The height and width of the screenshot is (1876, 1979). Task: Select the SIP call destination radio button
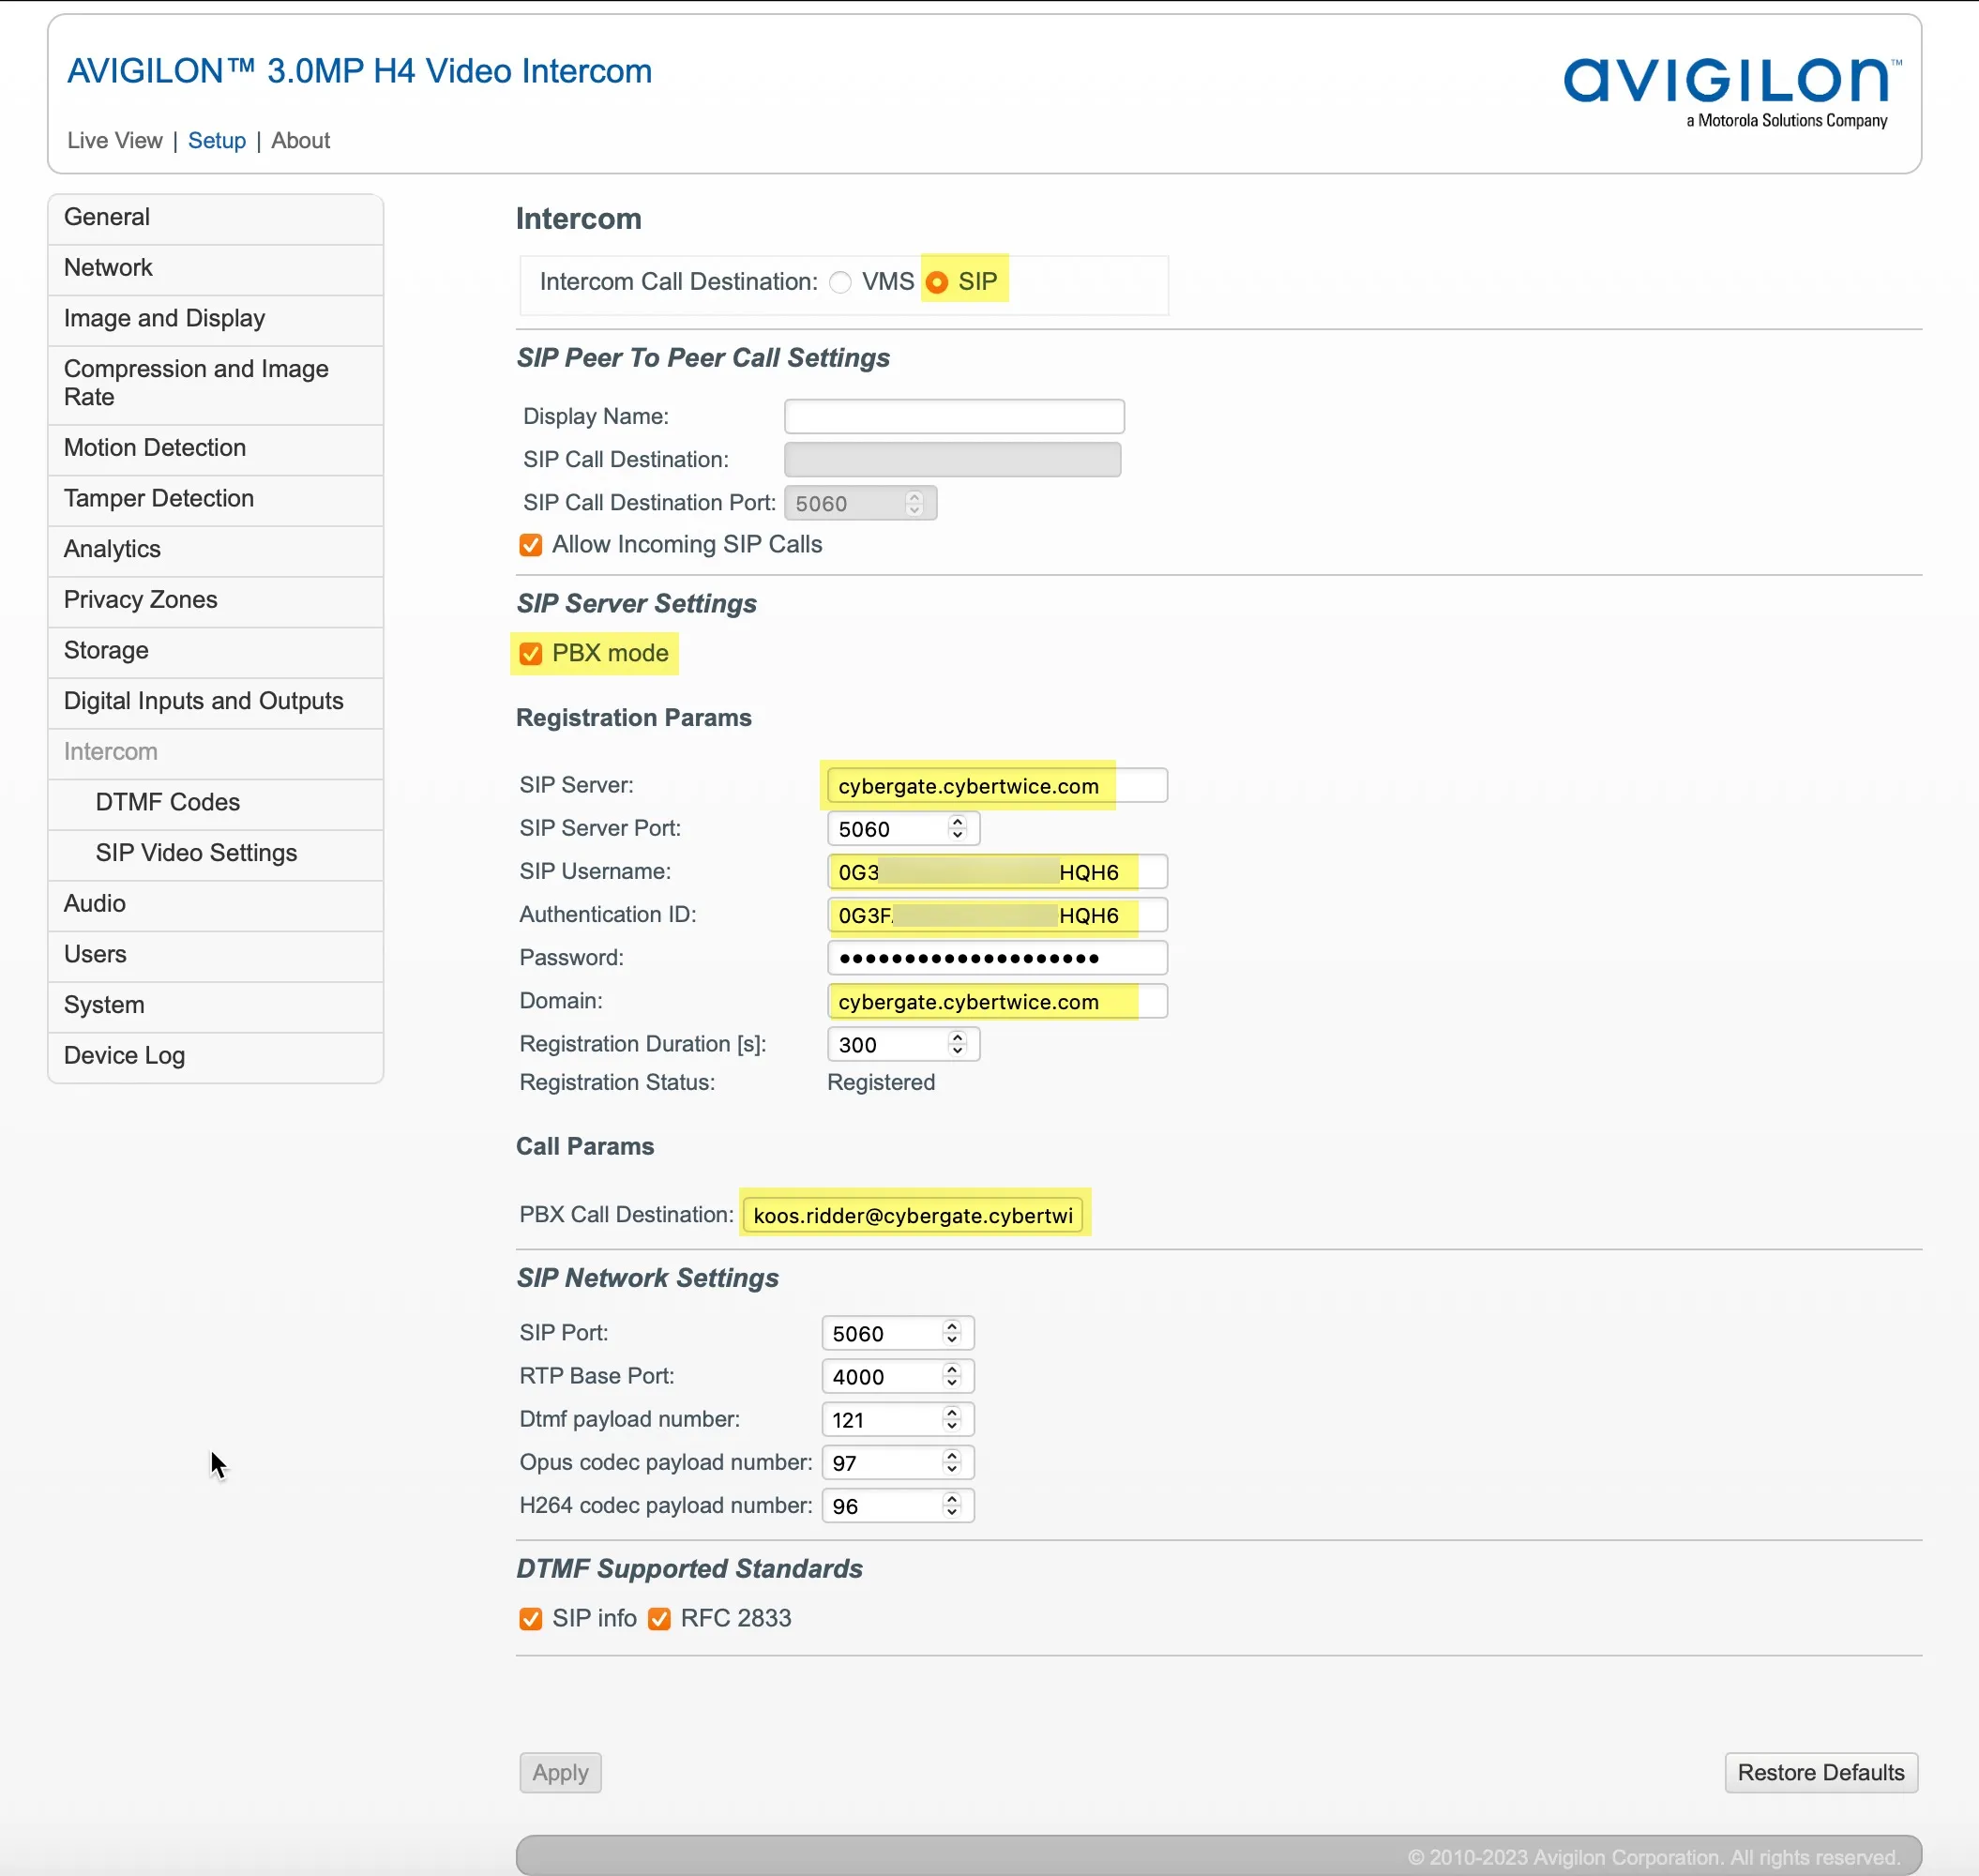click(x=936, y=283)
